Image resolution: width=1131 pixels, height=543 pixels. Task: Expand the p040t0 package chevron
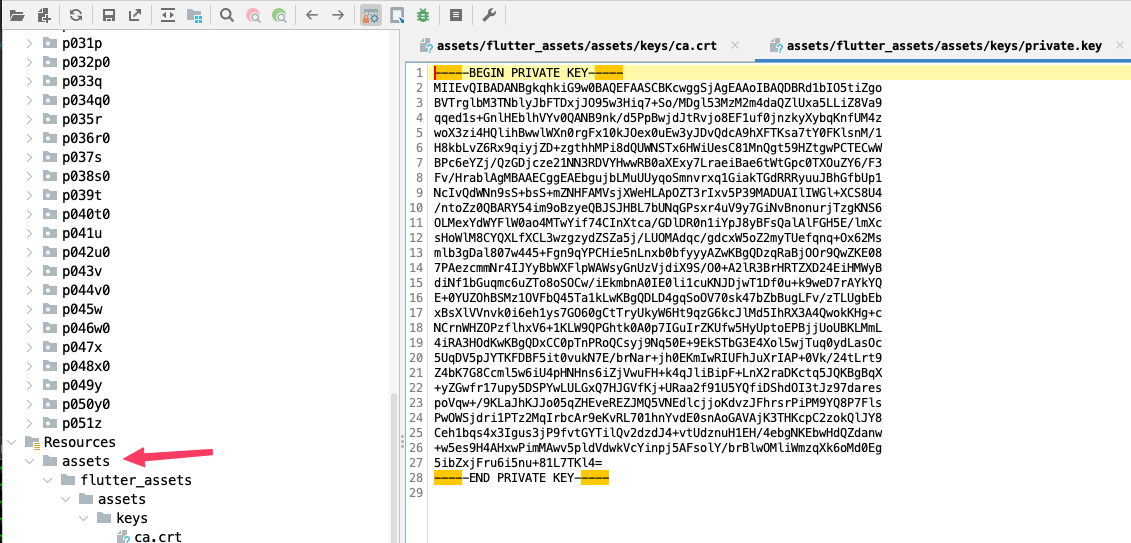tap(29, 214)
